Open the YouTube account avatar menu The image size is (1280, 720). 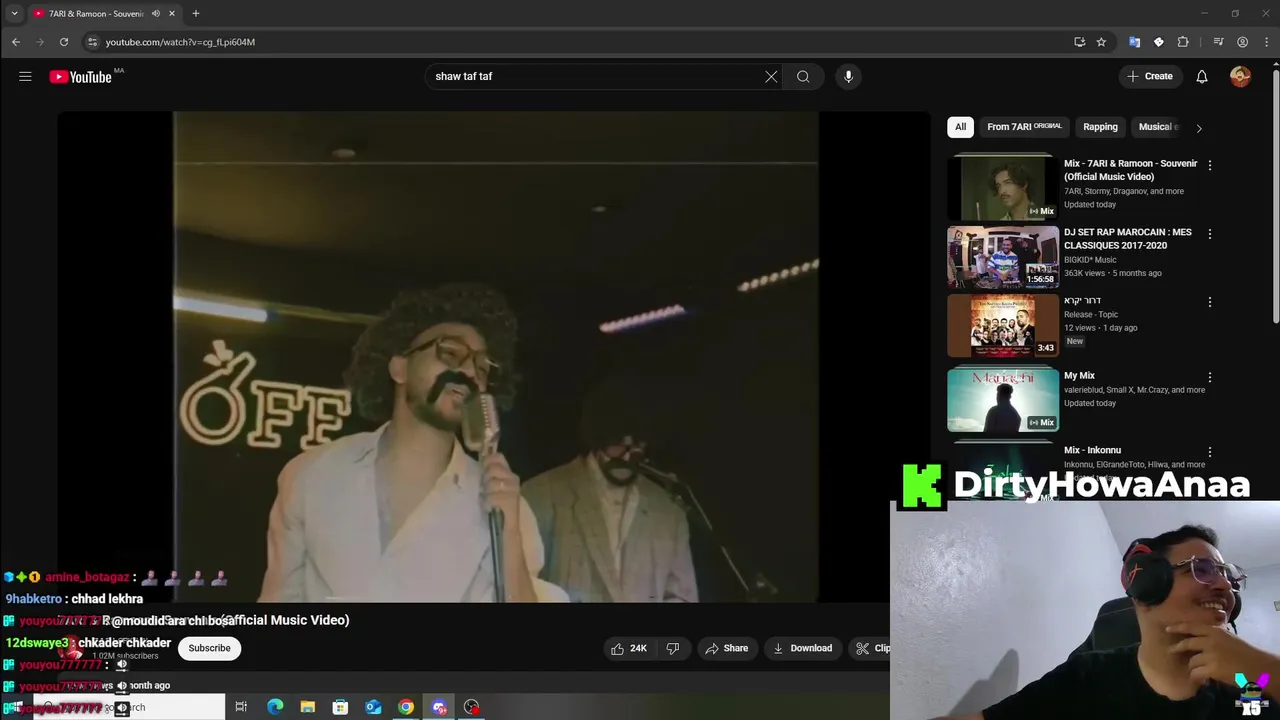1240,76
